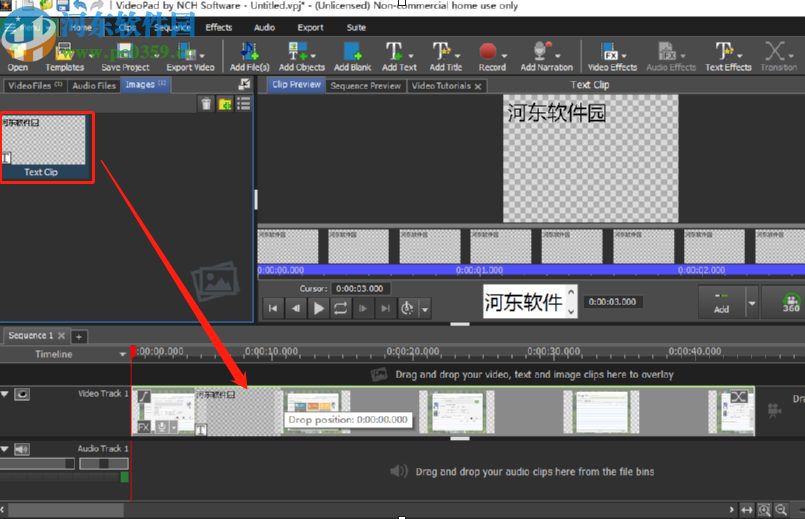Image resolution: width=805 pixels, height=519 pixels.
Task: Open the Export menu
Action: [311, 28]
